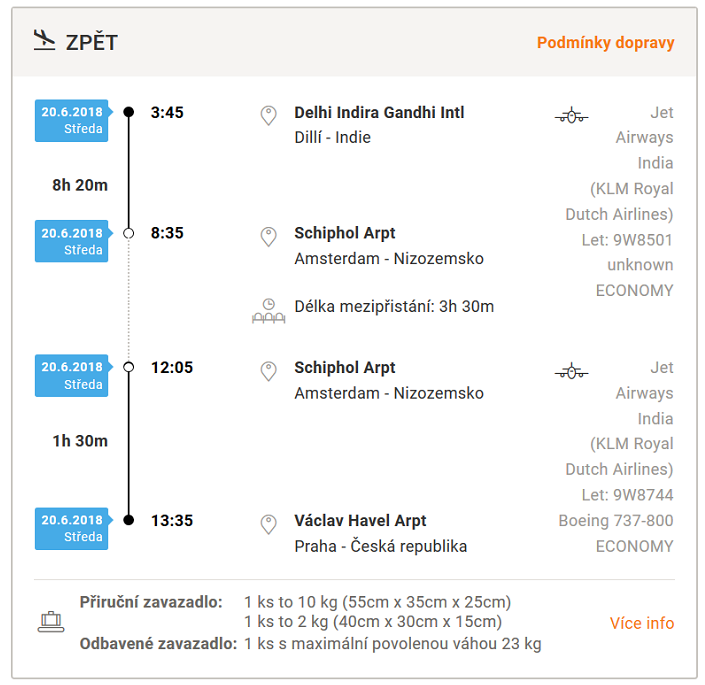The height and width of the screenshot is (685, 705).
Task: Click the filled timeline dot at 13:35
Action: coord(129,520)
